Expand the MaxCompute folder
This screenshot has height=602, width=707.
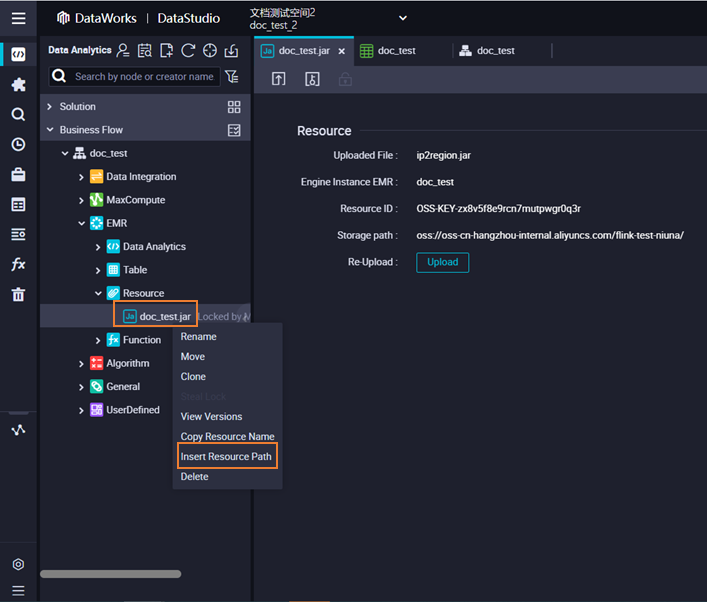[x=81, y=200]
